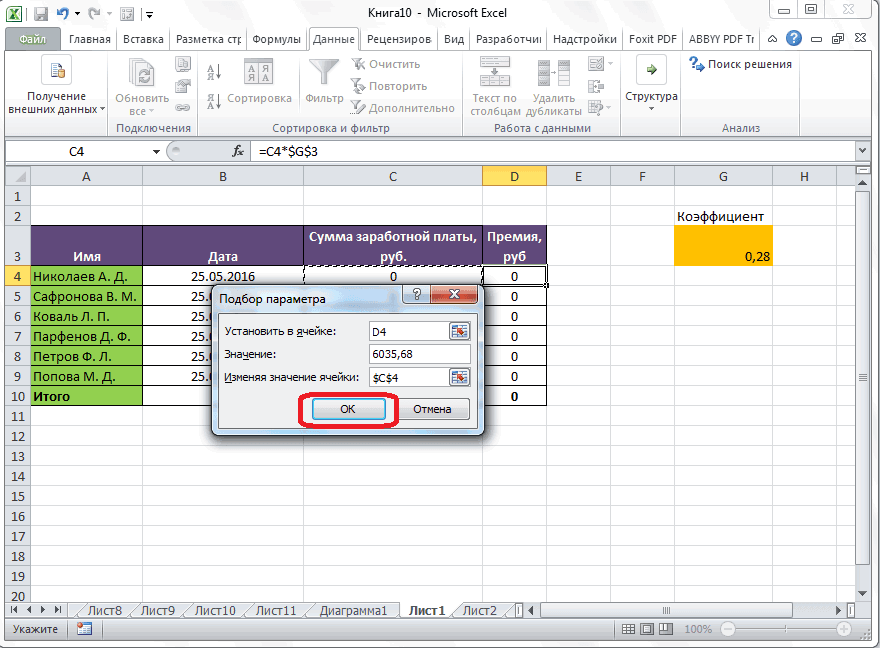The image size is (880, 648).
Task: Switch to Normal view in status bar
Action: point(627,629)
